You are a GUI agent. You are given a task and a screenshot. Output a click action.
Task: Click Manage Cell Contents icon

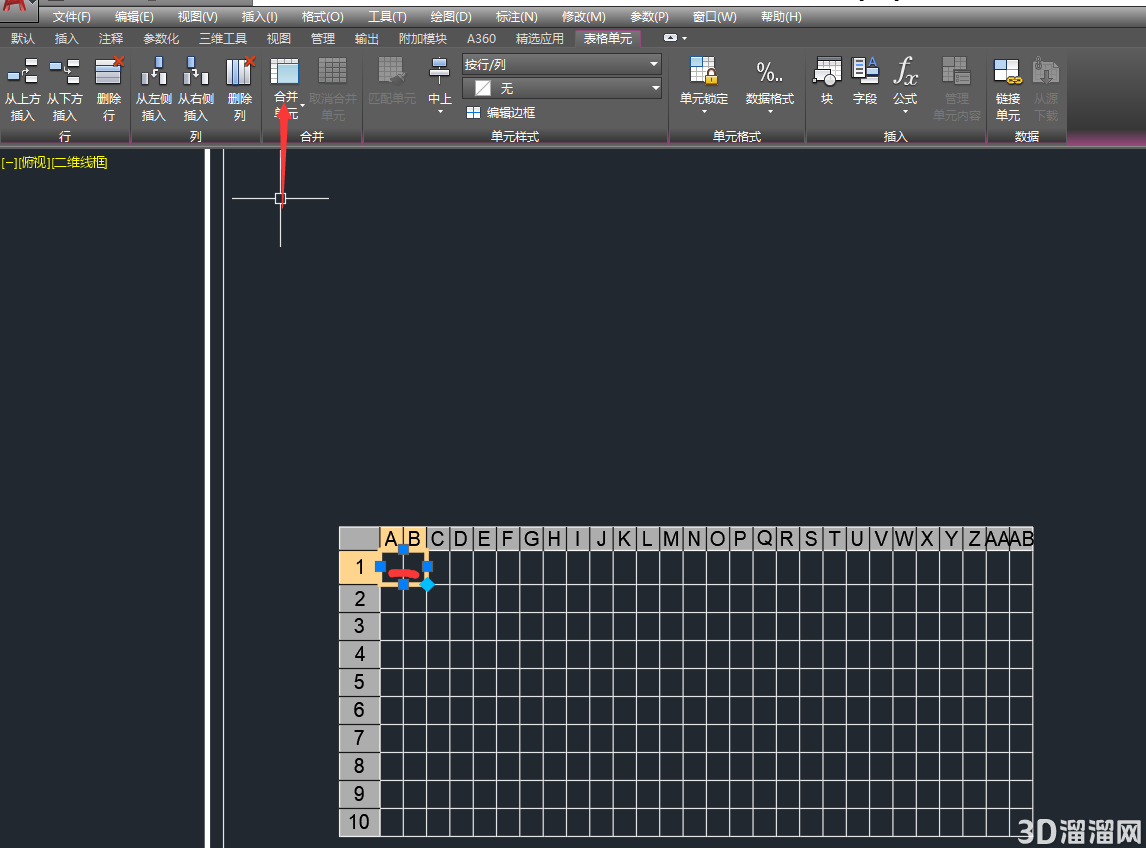tap(956, 72)
